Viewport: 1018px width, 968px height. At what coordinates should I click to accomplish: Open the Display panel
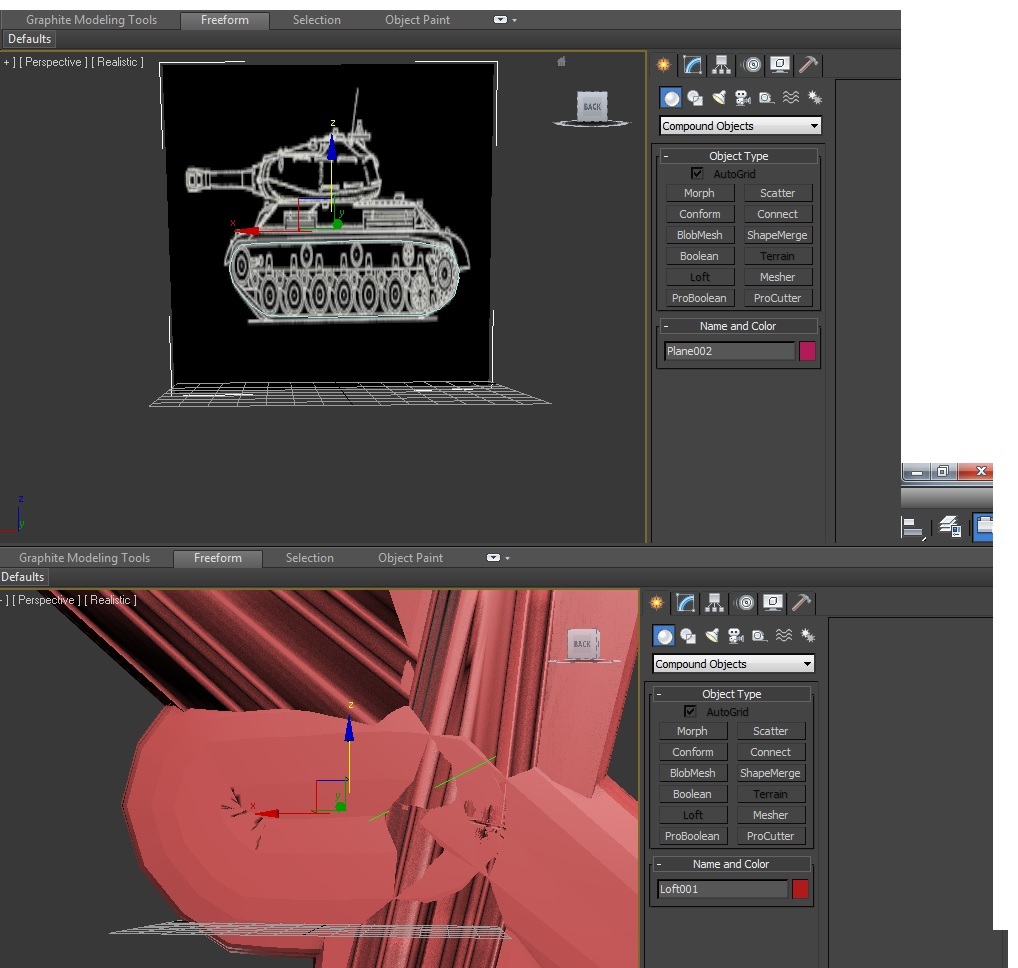pyautogui.click(x=778, y=64)
